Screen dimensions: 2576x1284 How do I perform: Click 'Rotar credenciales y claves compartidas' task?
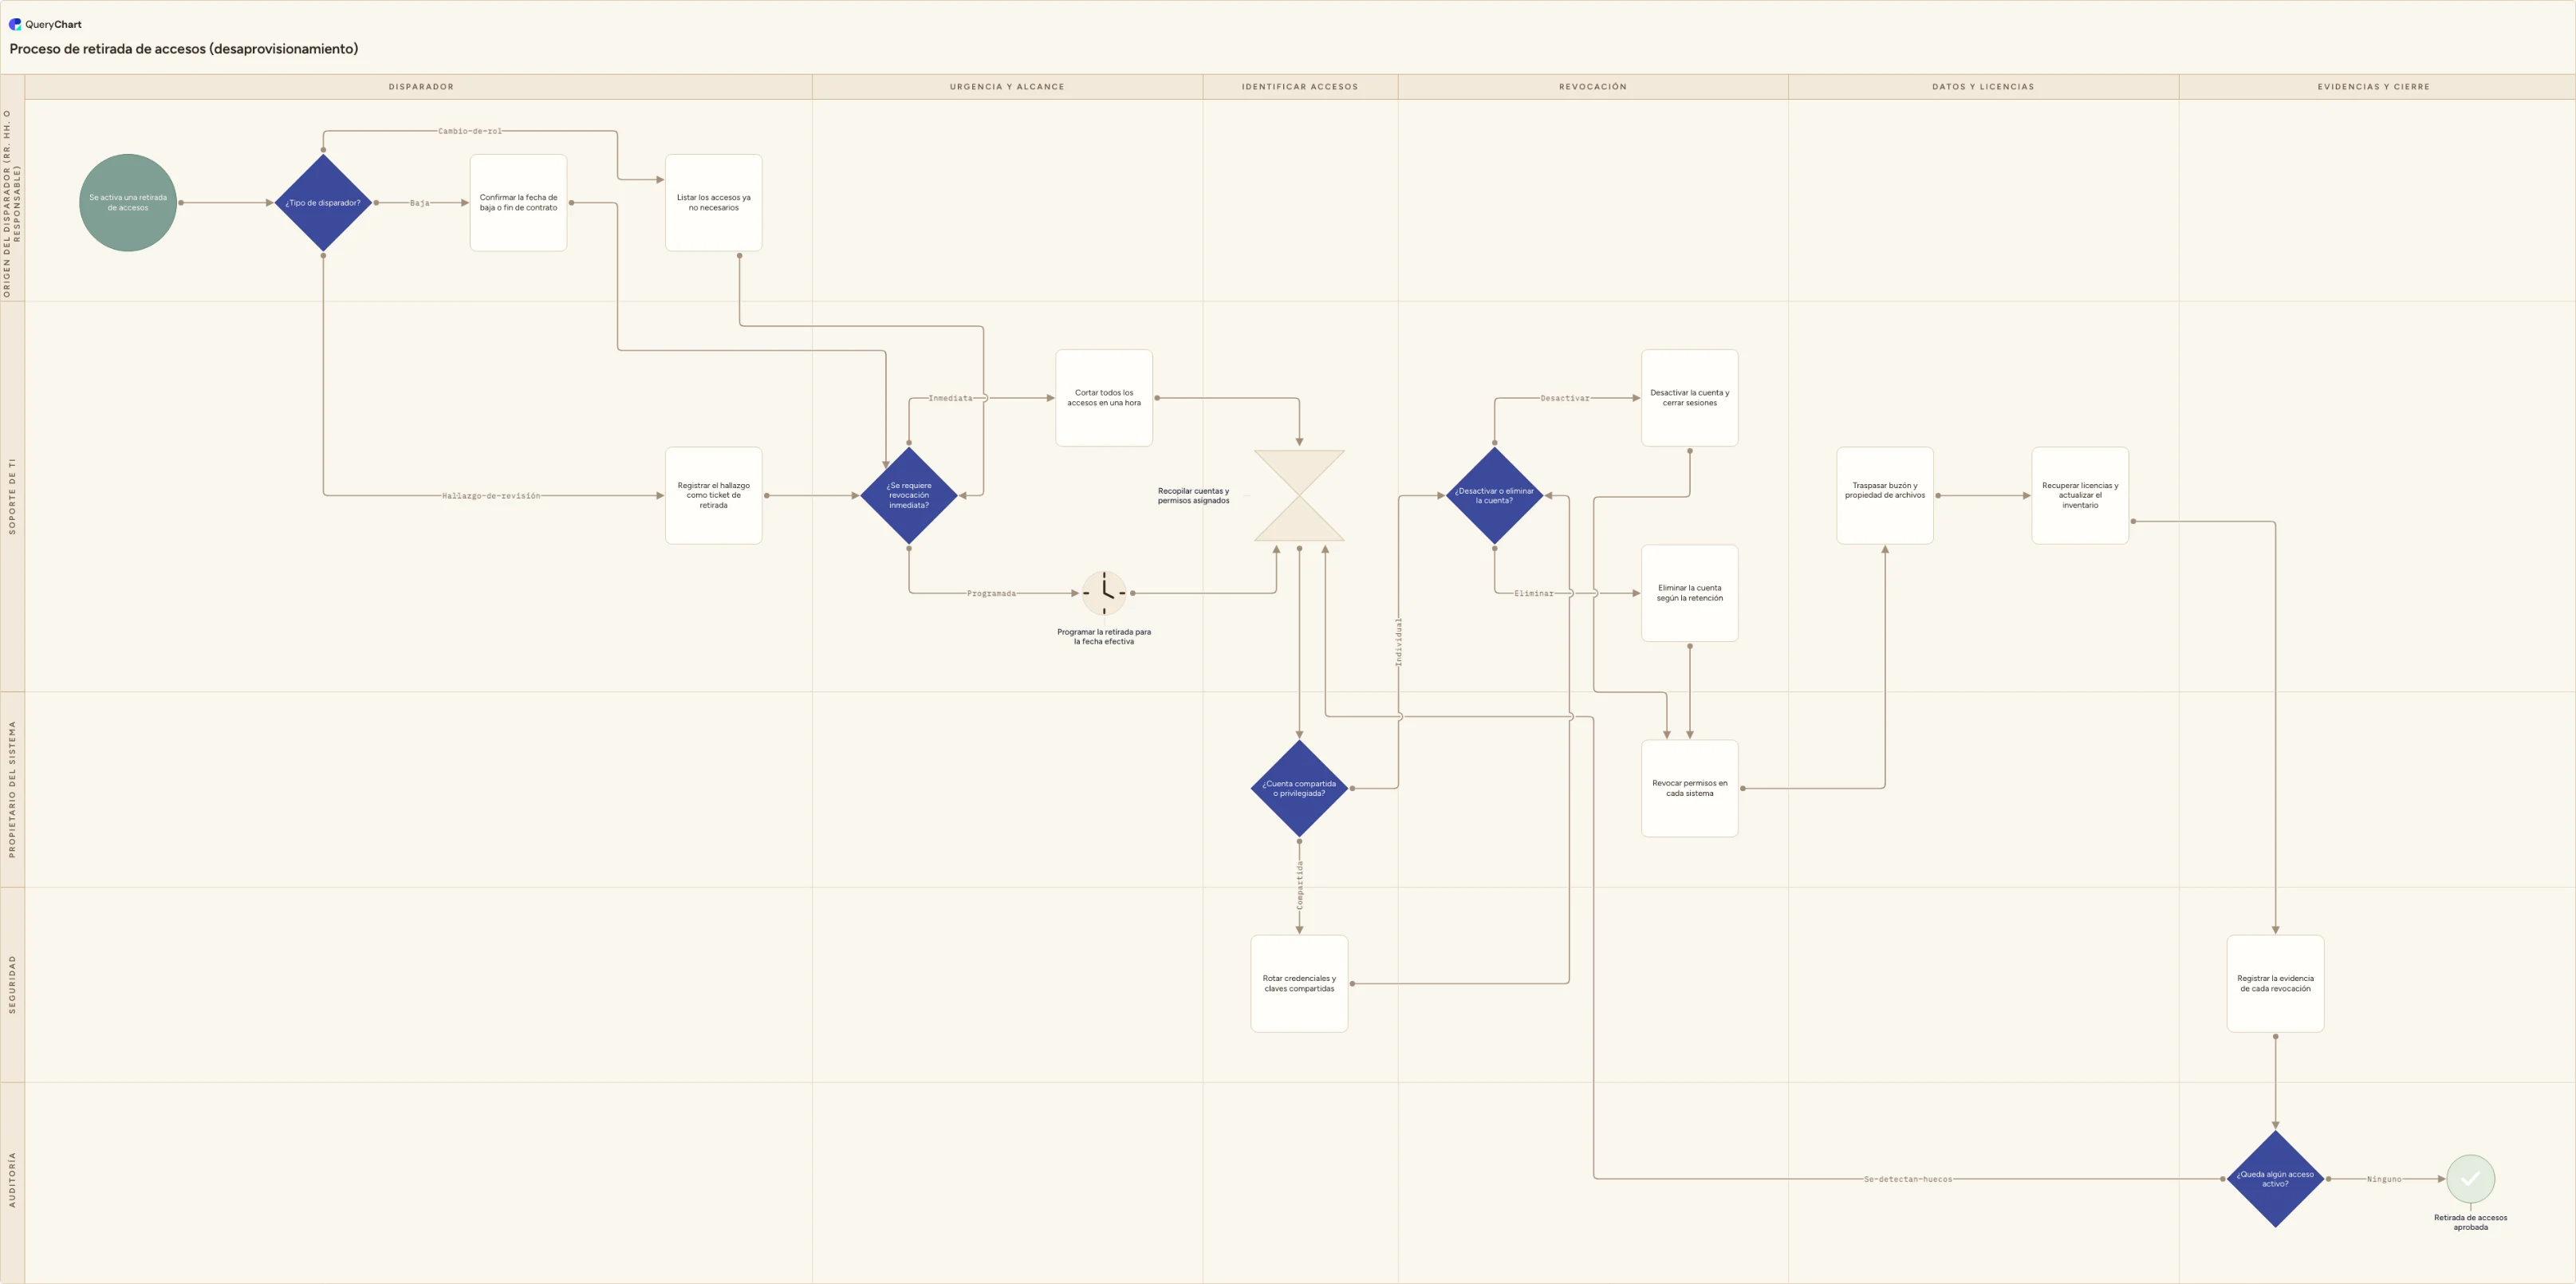tap(1299, 984)
